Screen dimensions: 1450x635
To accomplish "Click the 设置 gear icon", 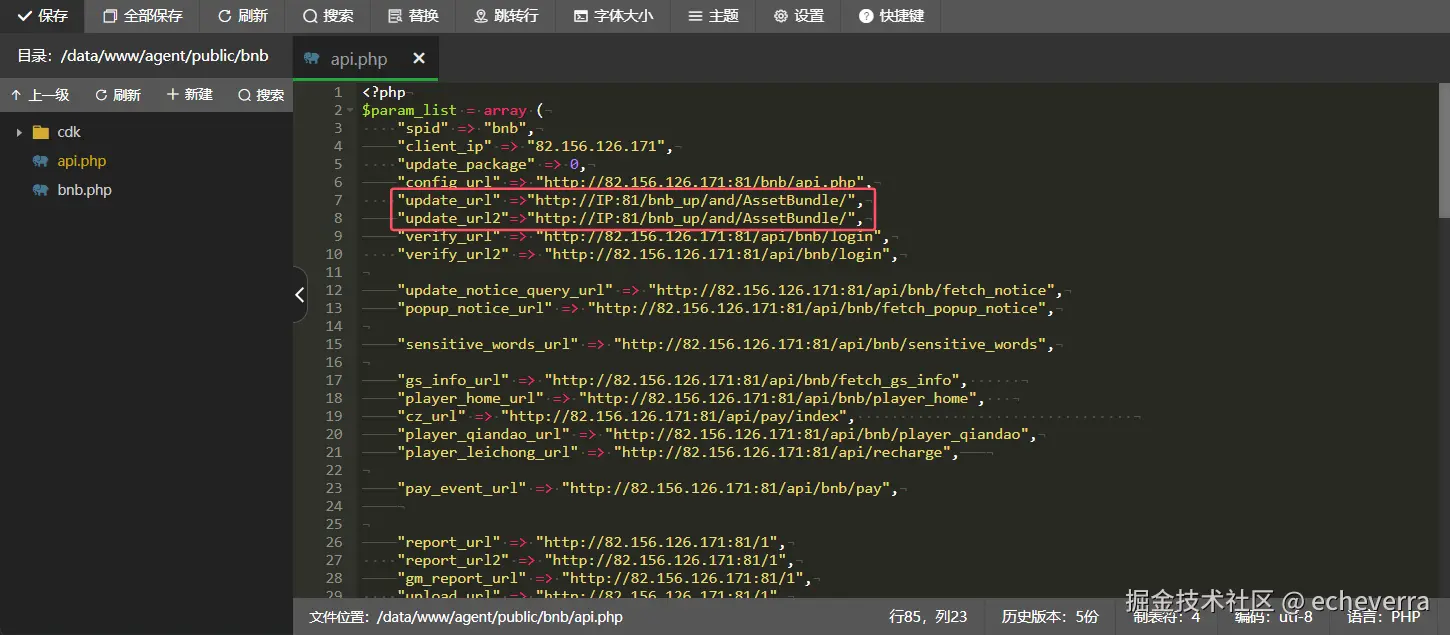I will point(780,16).
